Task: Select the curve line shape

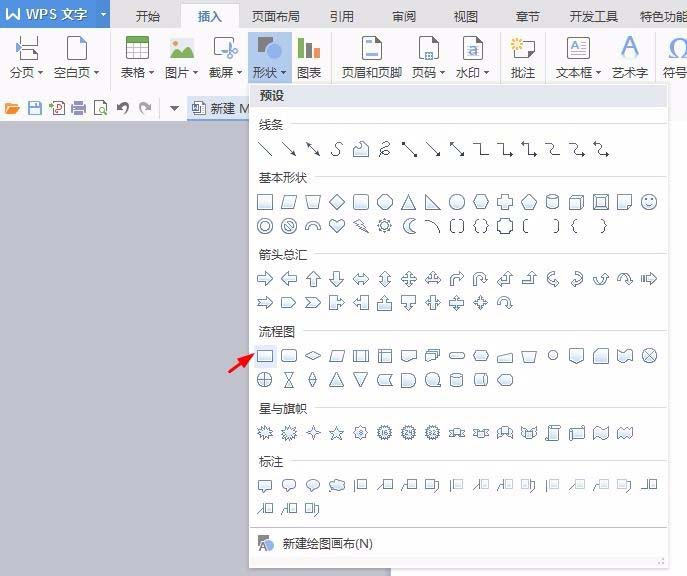Action: (336, 149)
